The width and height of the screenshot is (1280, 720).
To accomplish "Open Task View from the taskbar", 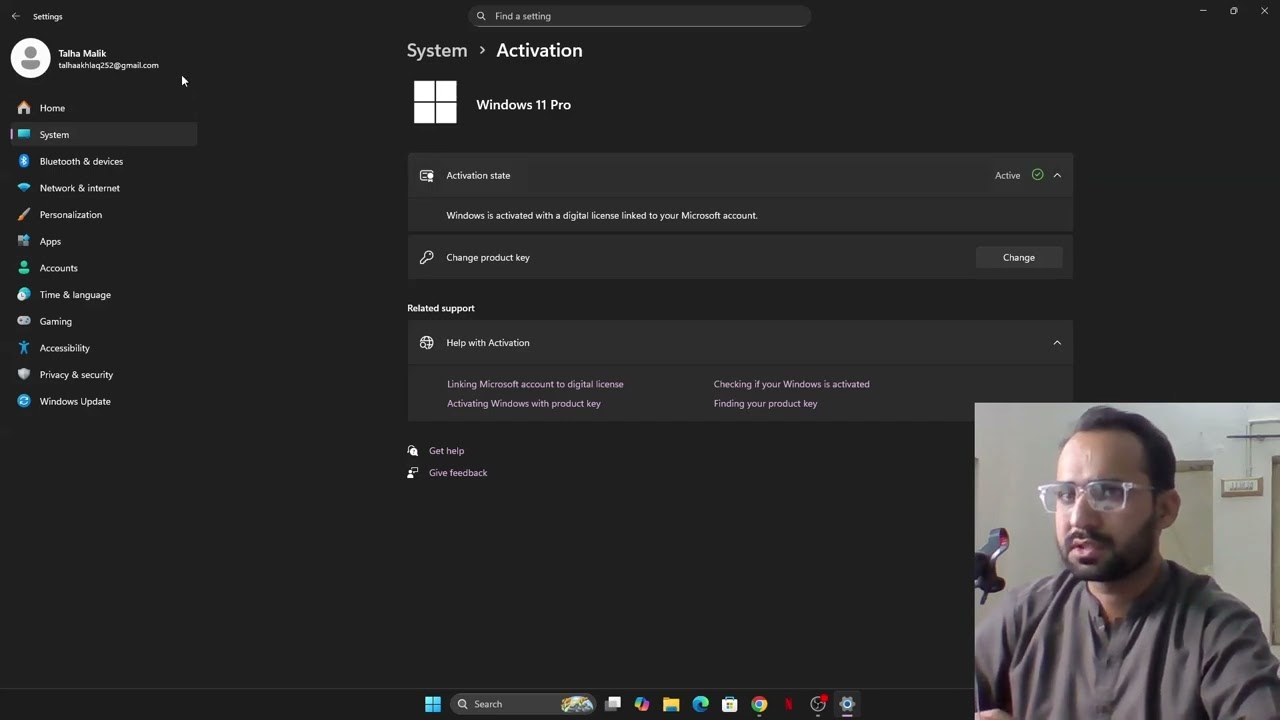I will click(613, 704).
